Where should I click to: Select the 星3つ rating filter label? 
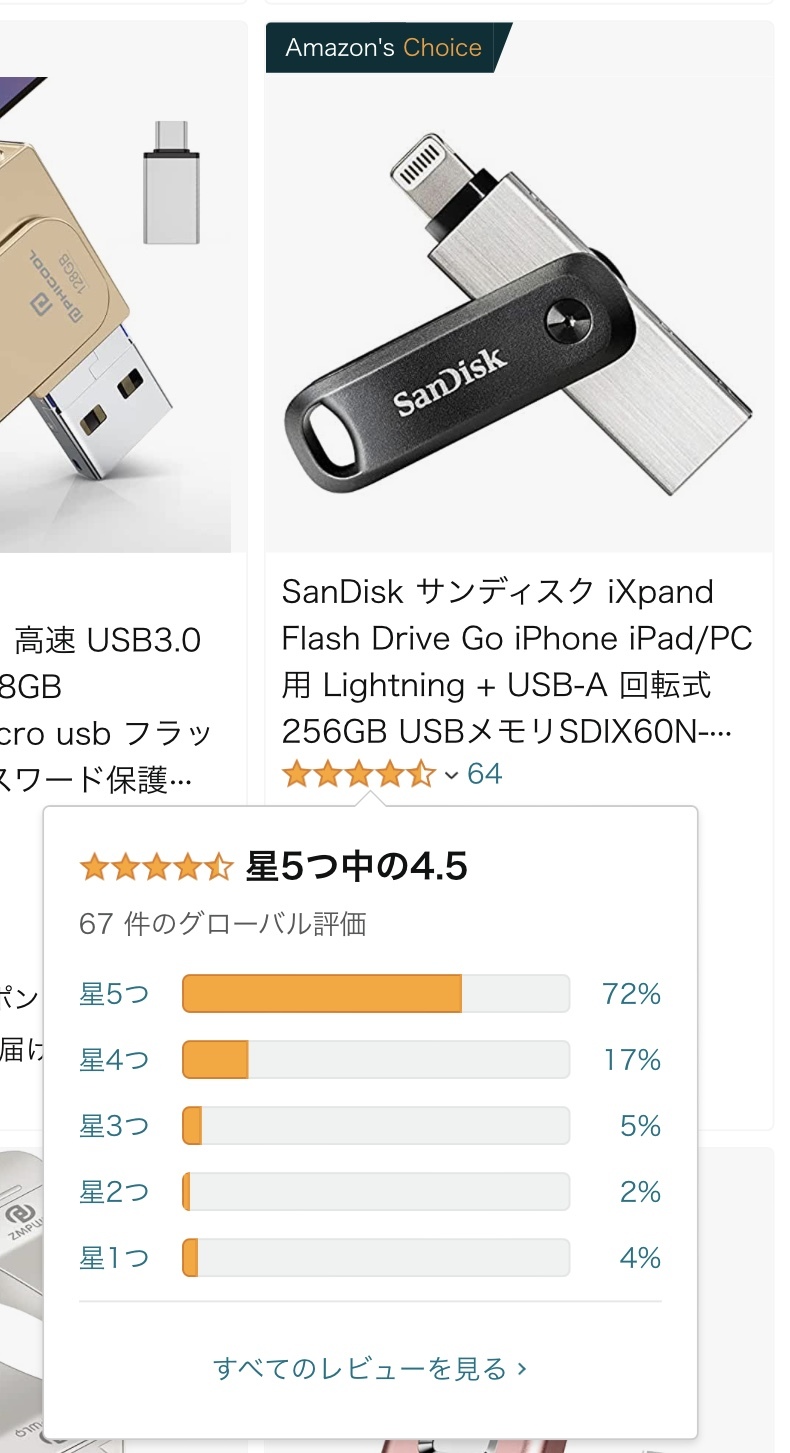coord(114,1126)
